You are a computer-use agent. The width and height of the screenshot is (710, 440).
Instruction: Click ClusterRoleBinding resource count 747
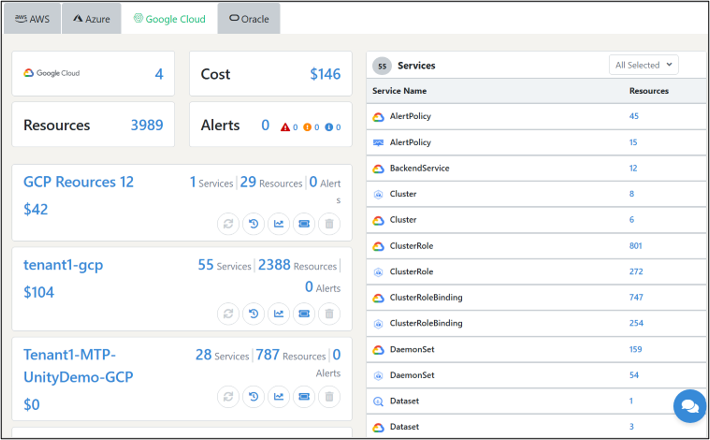click(636, 297)
